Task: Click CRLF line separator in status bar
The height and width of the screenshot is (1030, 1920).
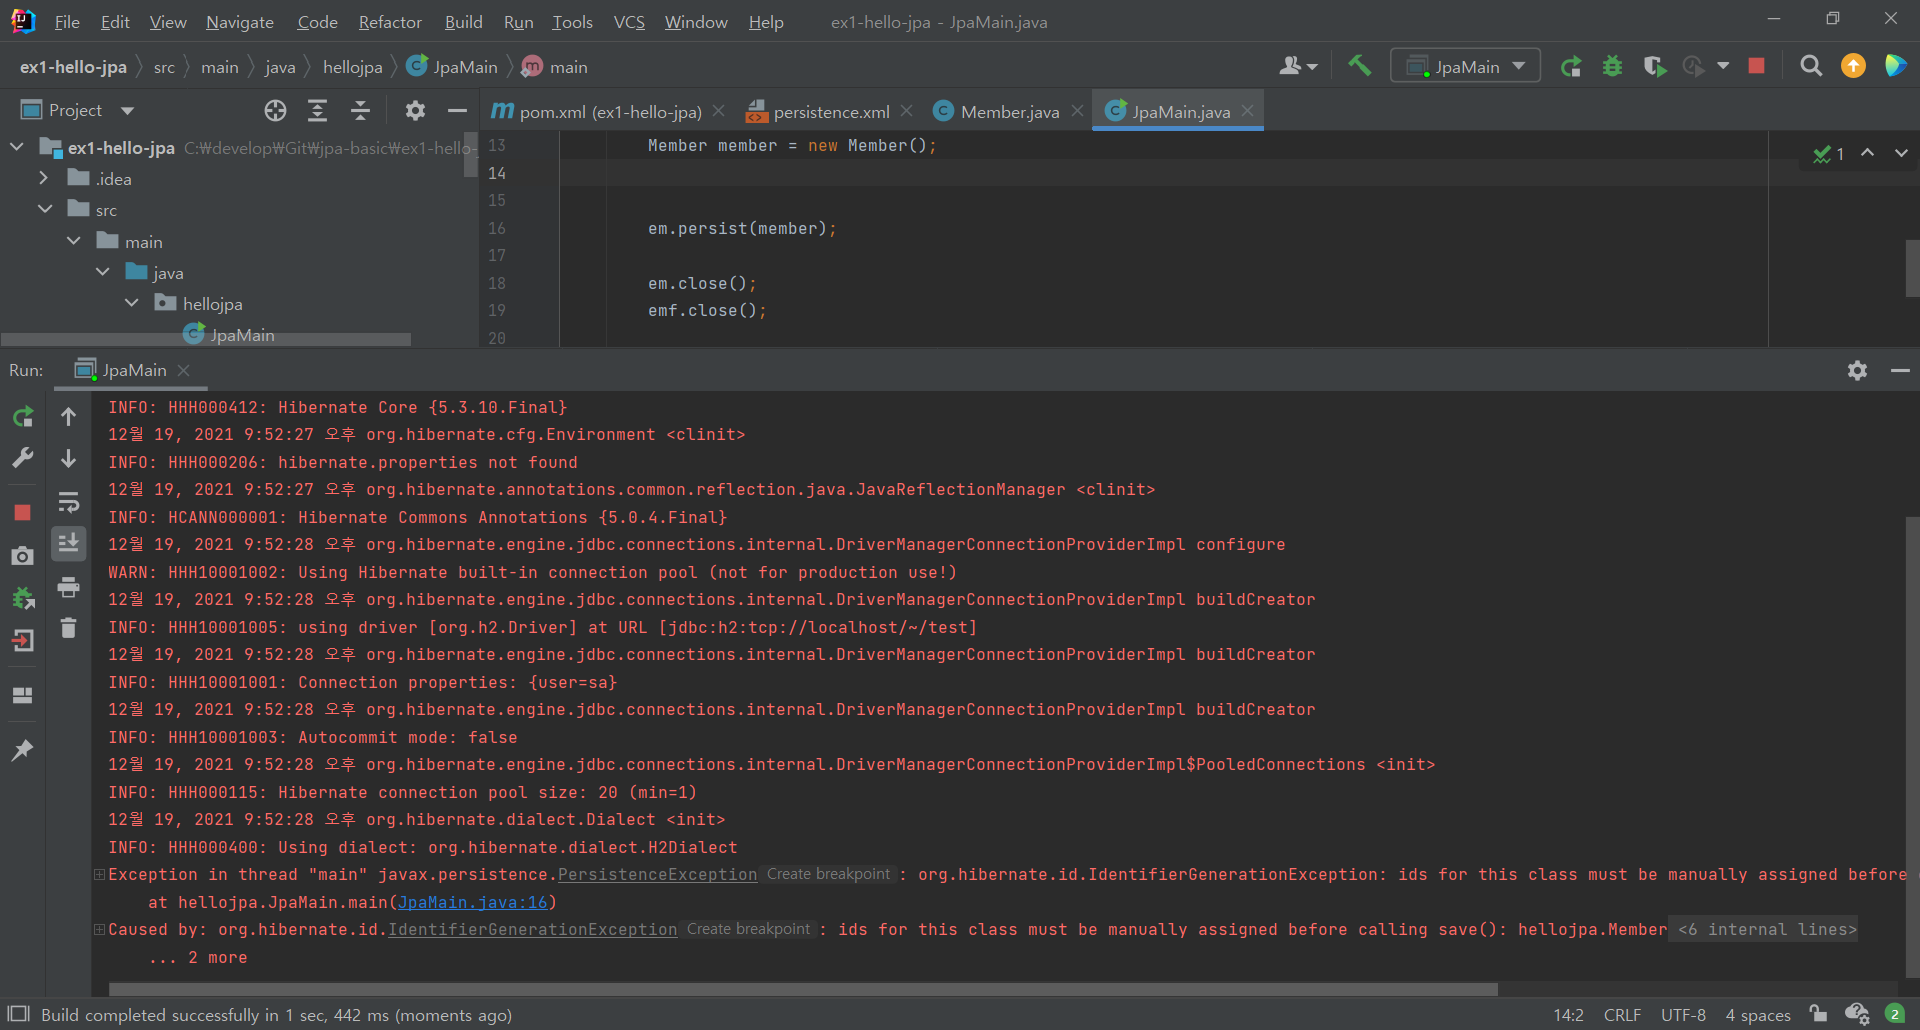Action: click(x=1622, y=1015)
